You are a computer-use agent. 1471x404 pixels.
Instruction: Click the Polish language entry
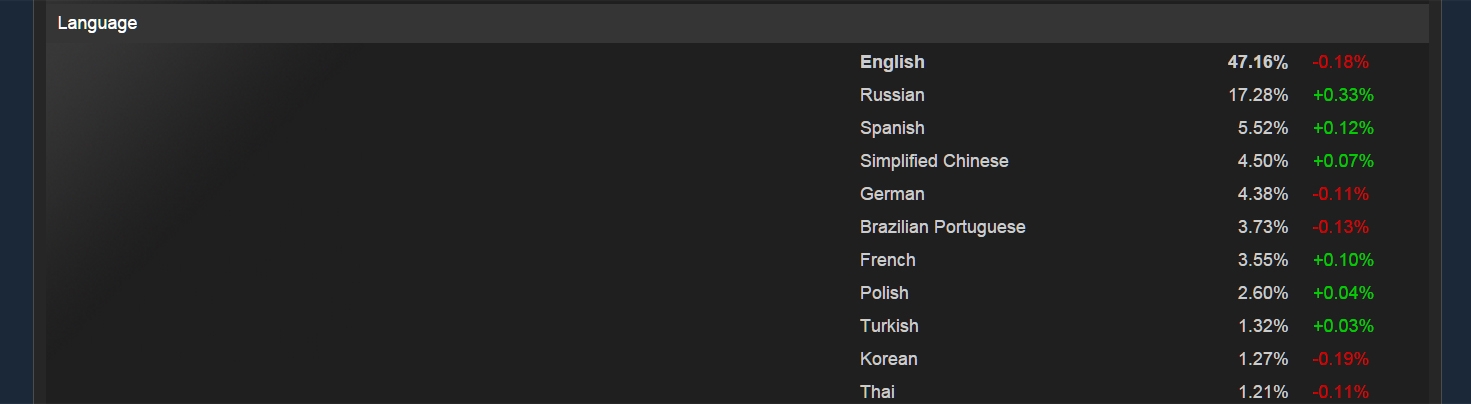click(884, 293)
